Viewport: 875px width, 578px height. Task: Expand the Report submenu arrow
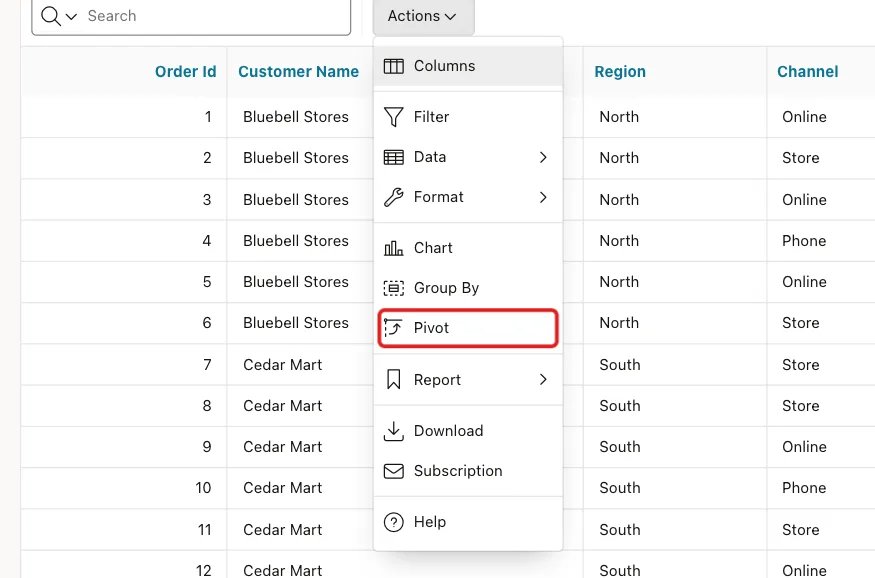[543, 379]
